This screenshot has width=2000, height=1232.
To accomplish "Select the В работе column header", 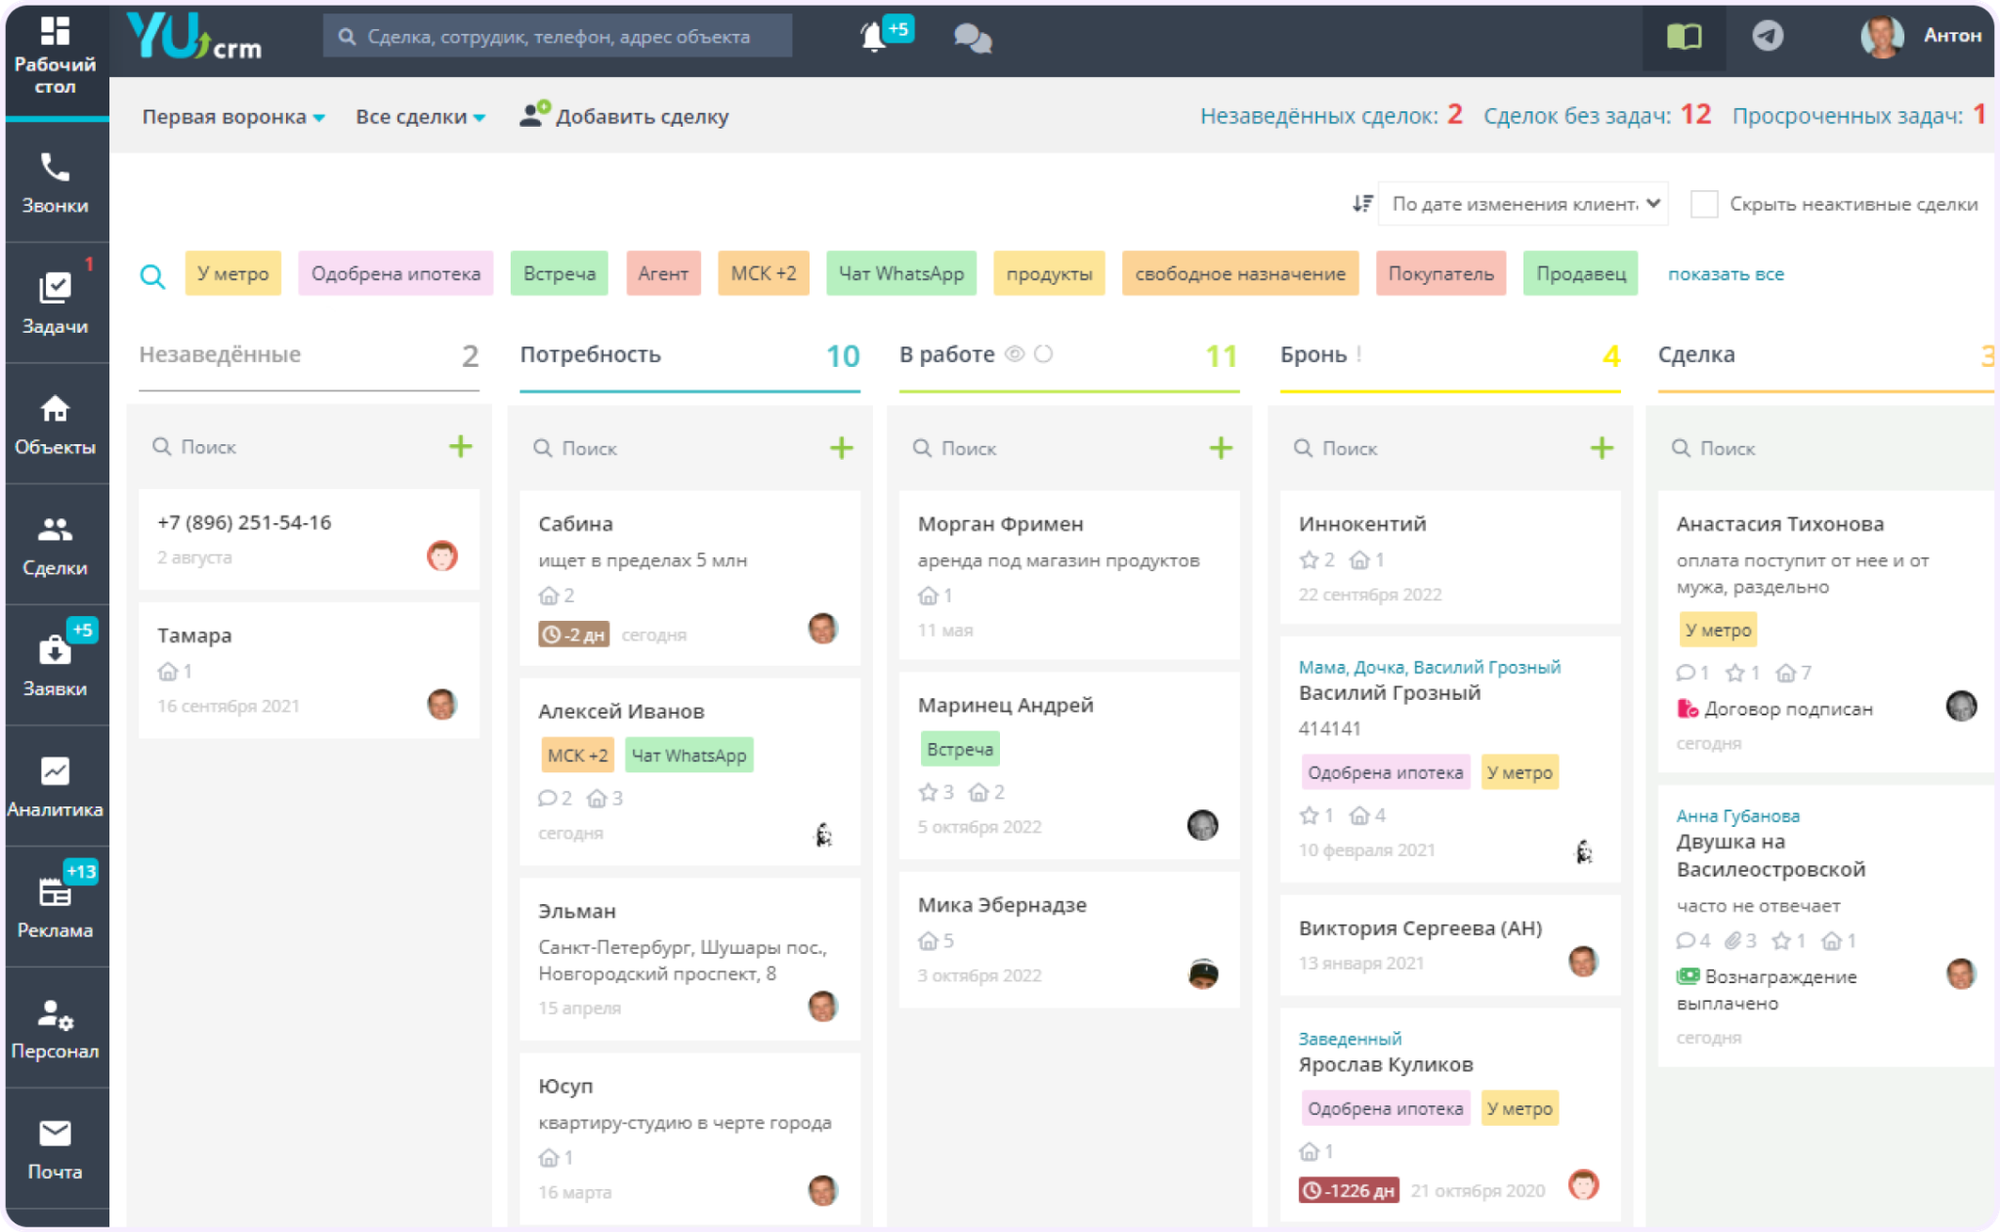I will 946,354.
